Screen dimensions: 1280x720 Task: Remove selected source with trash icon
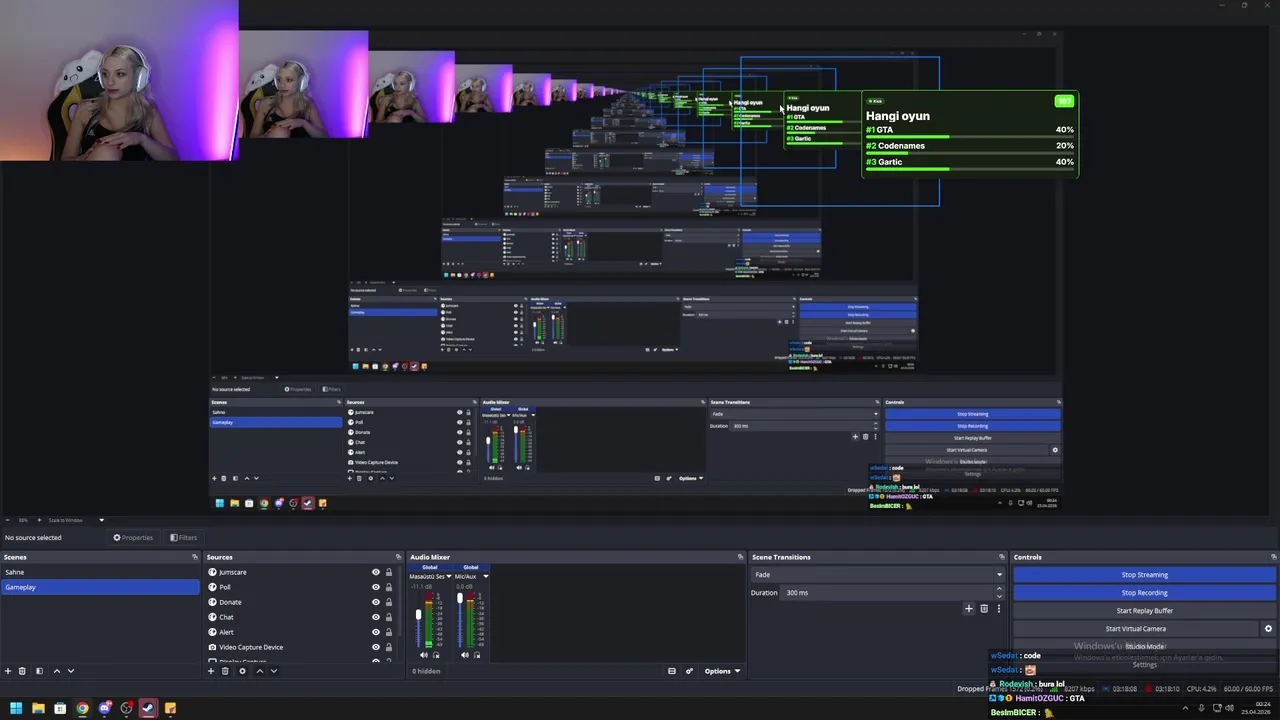coord(225,671)
